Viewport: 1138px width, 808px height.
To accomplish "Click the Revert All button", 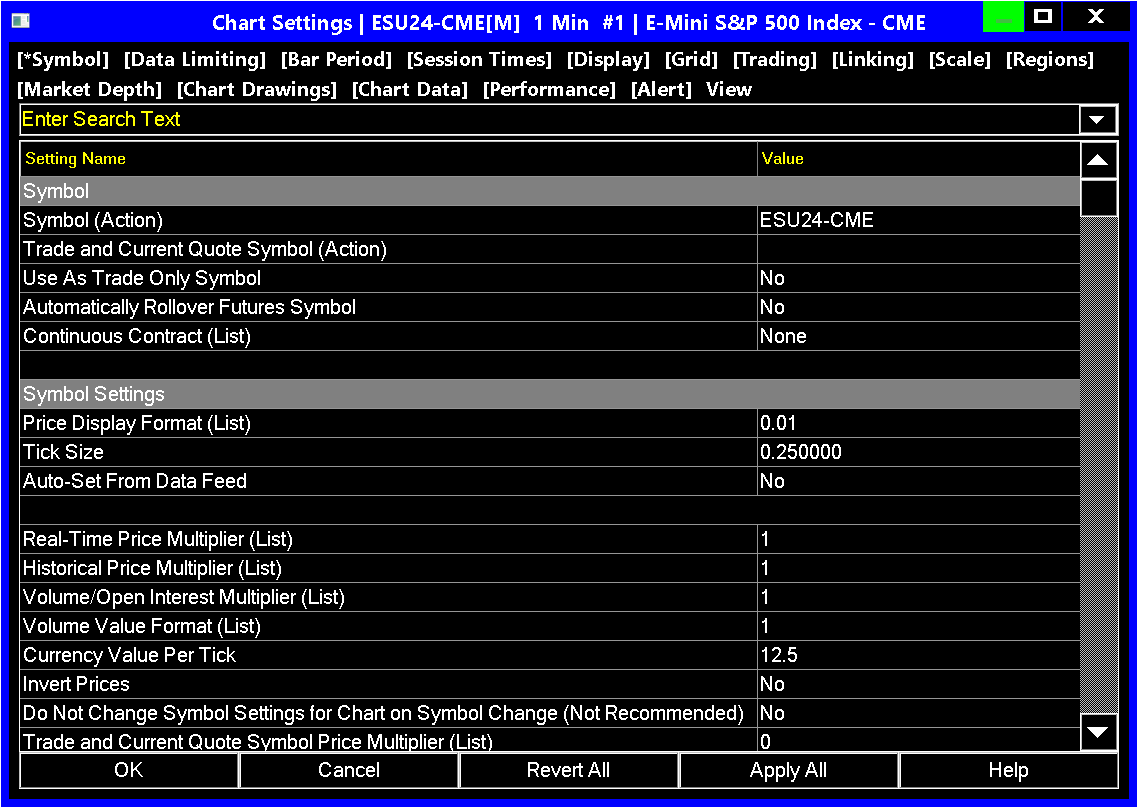I will (568, 770).
